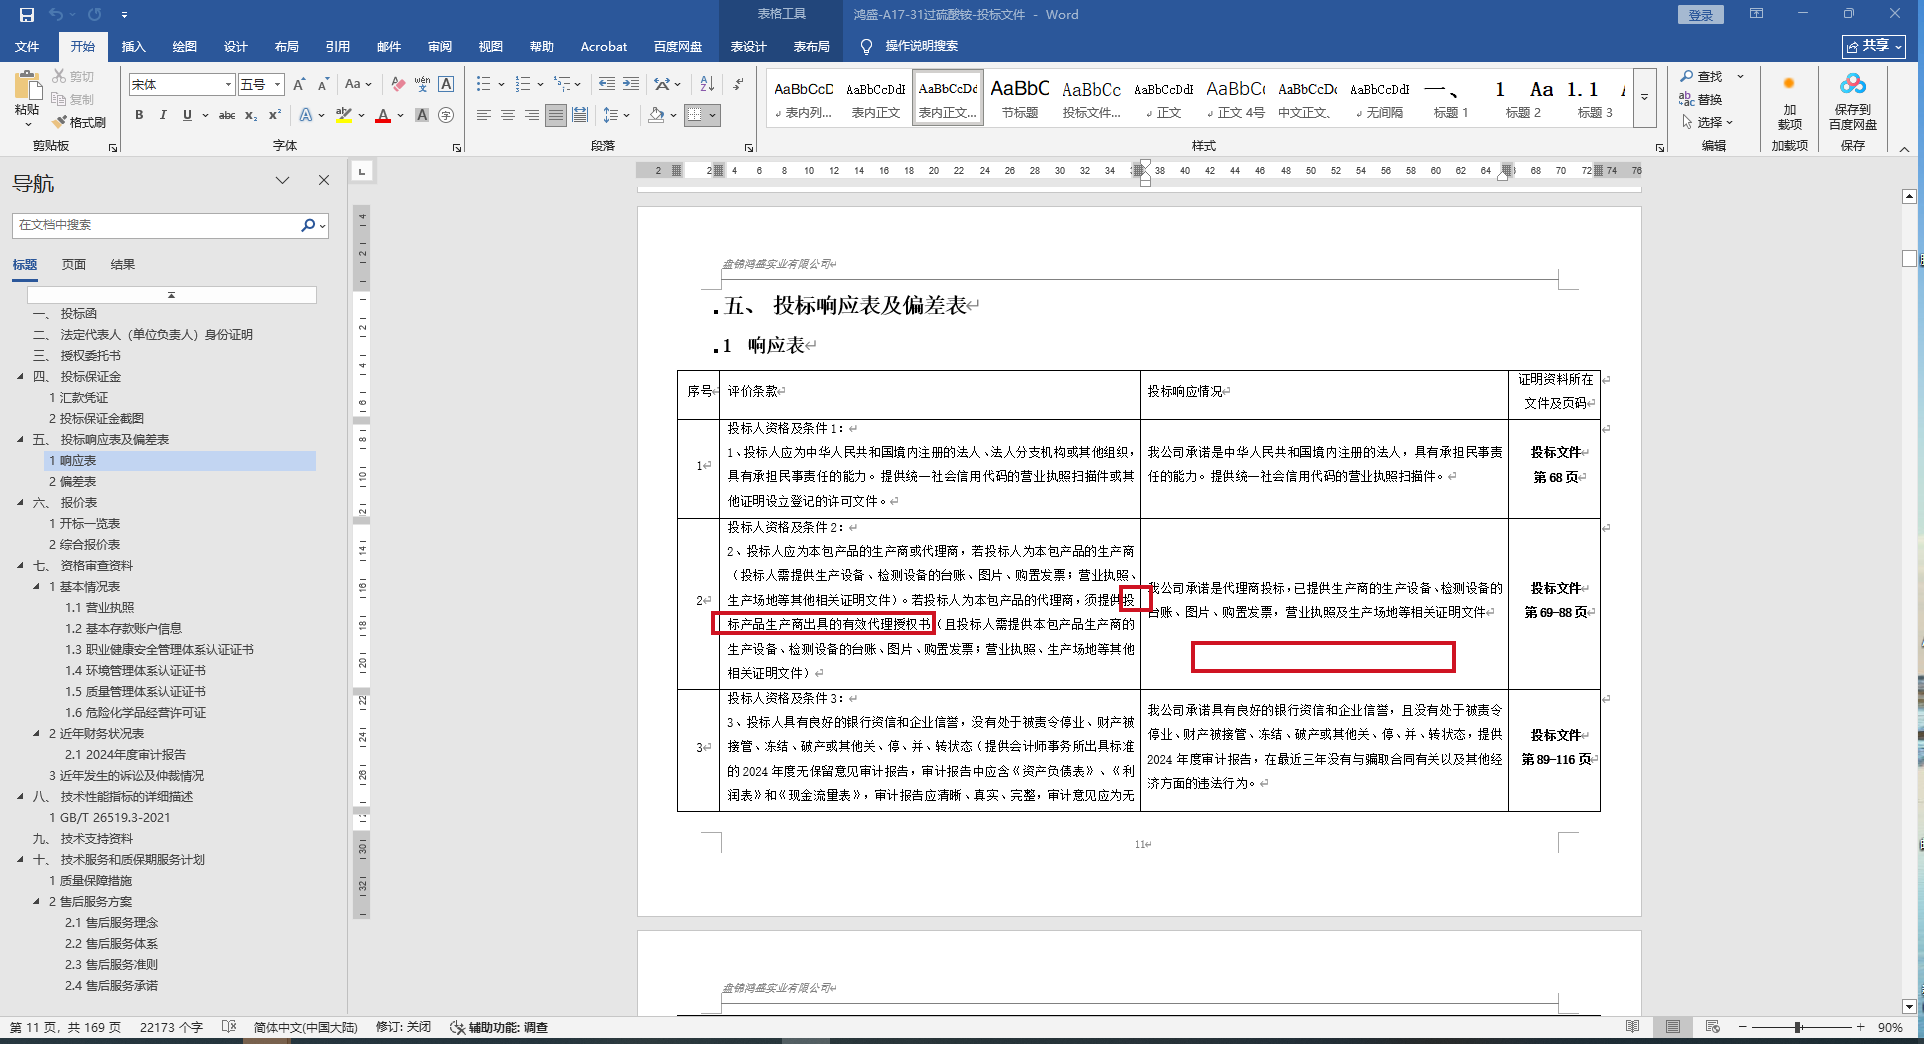
Task: Collapse the 七、资格审查资料 heading
Action: pos(21,566)
